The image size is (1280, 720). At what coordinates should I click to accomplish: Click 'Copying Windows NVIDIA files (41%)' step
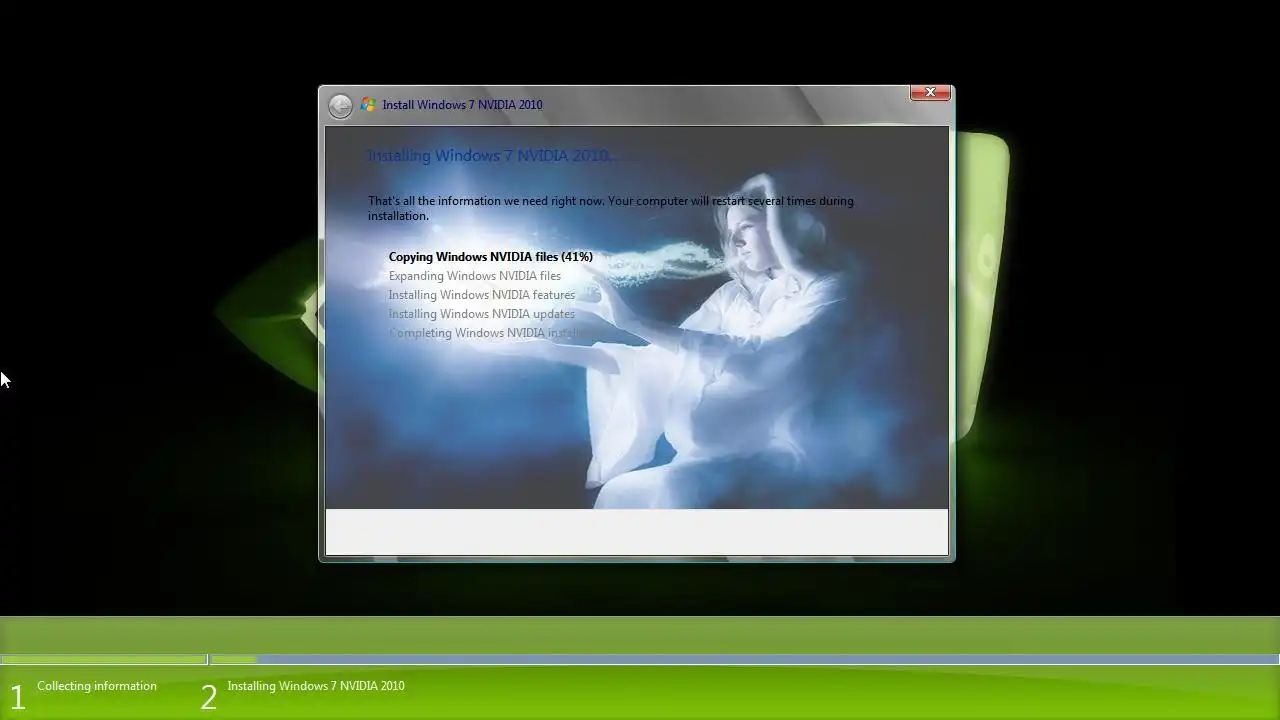coord(490,257)
